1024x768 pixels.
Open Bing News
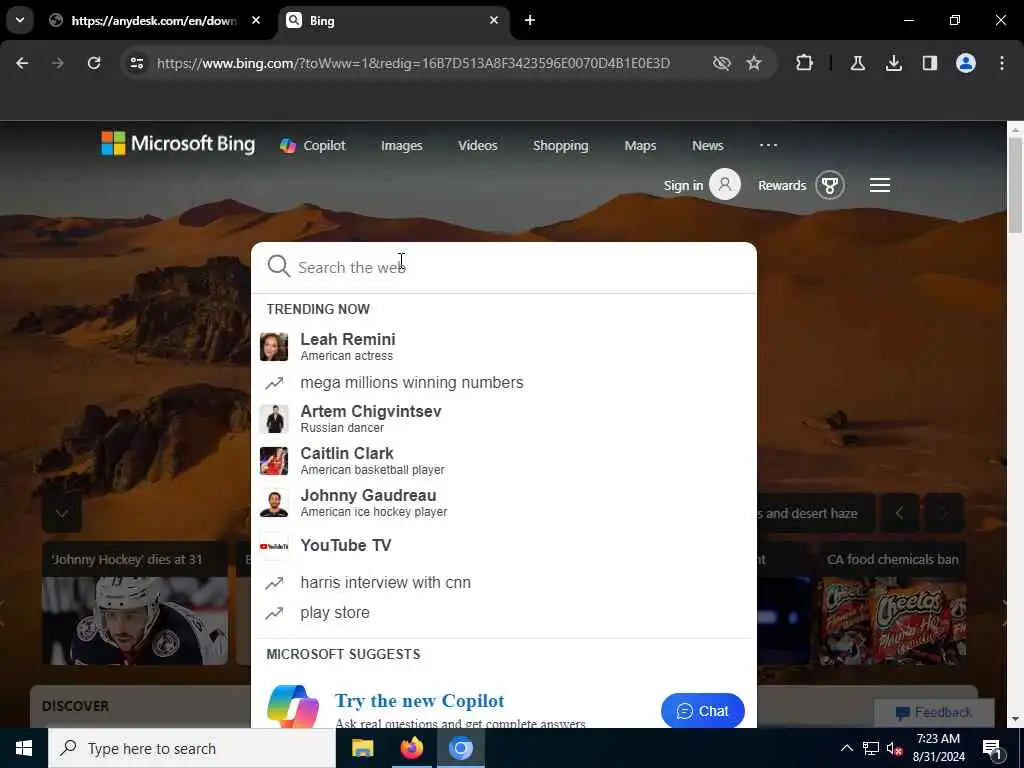707,146
